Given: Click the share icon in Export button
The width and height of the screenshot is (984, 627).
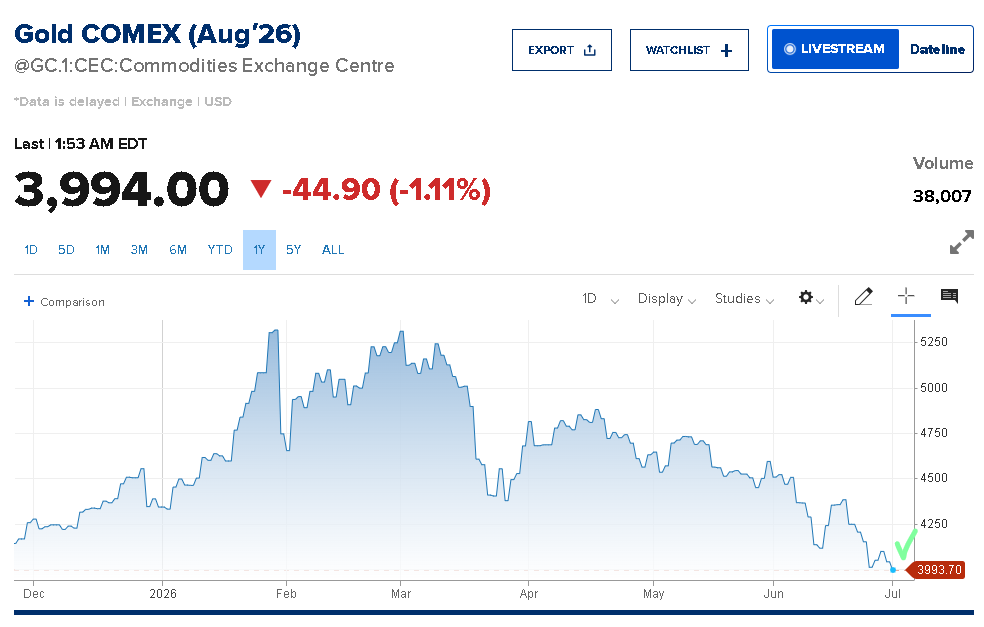Looking at the screenshot, I should [589, 50].
